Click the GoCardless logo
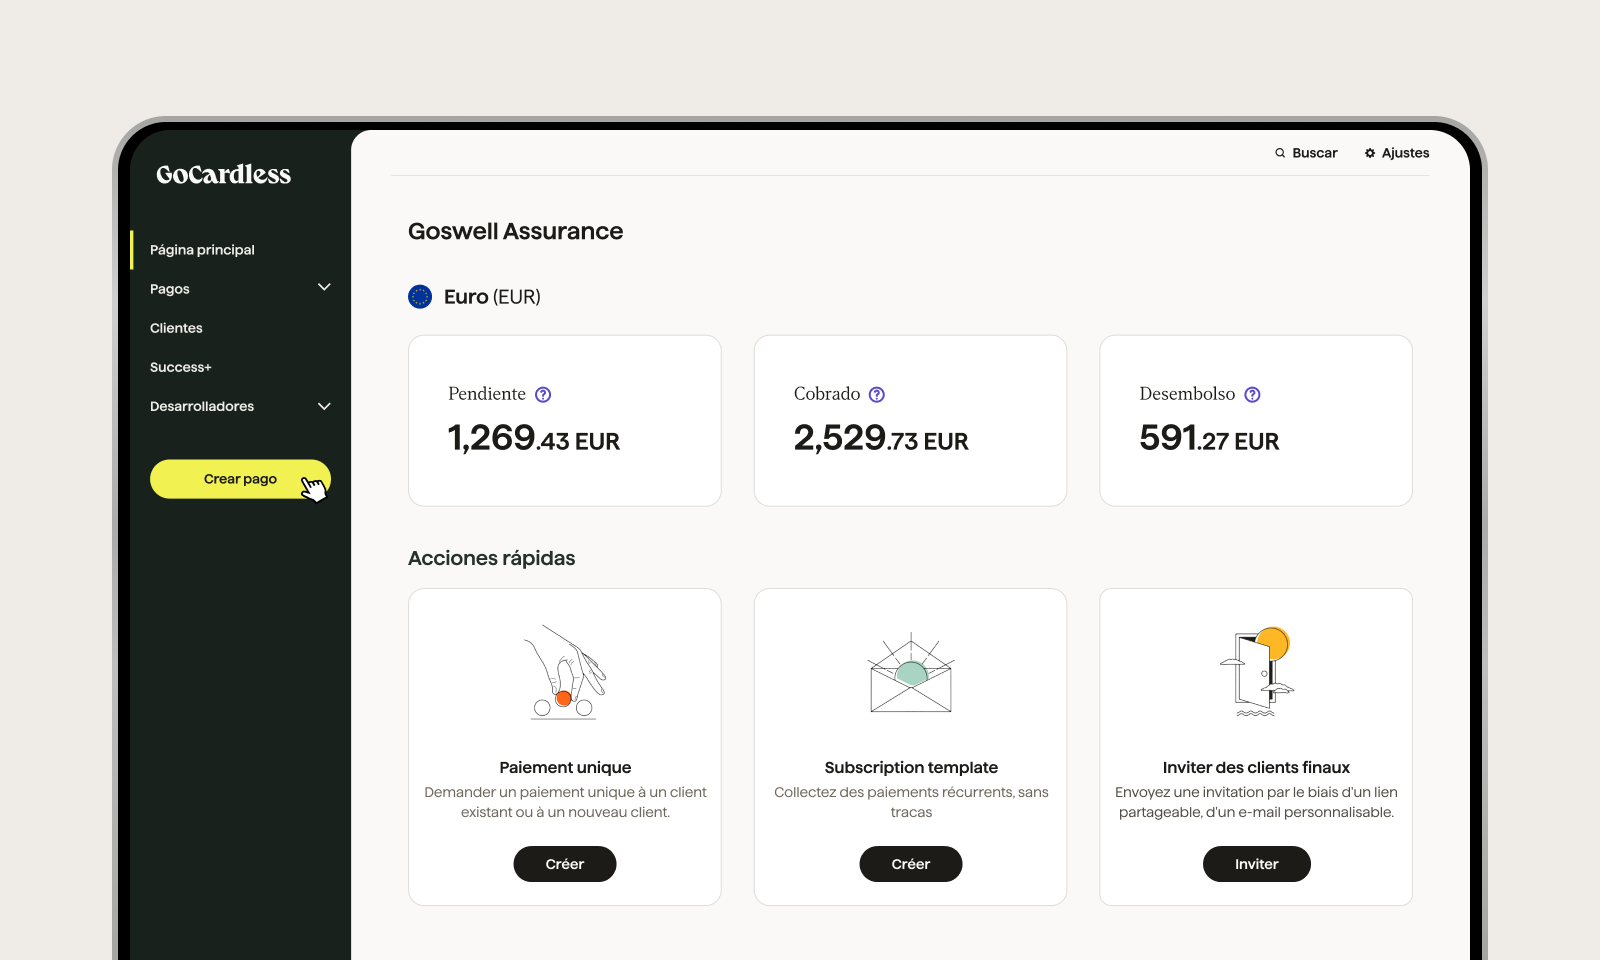This screenshot has width=1600, height=960. tap(223, 175)
